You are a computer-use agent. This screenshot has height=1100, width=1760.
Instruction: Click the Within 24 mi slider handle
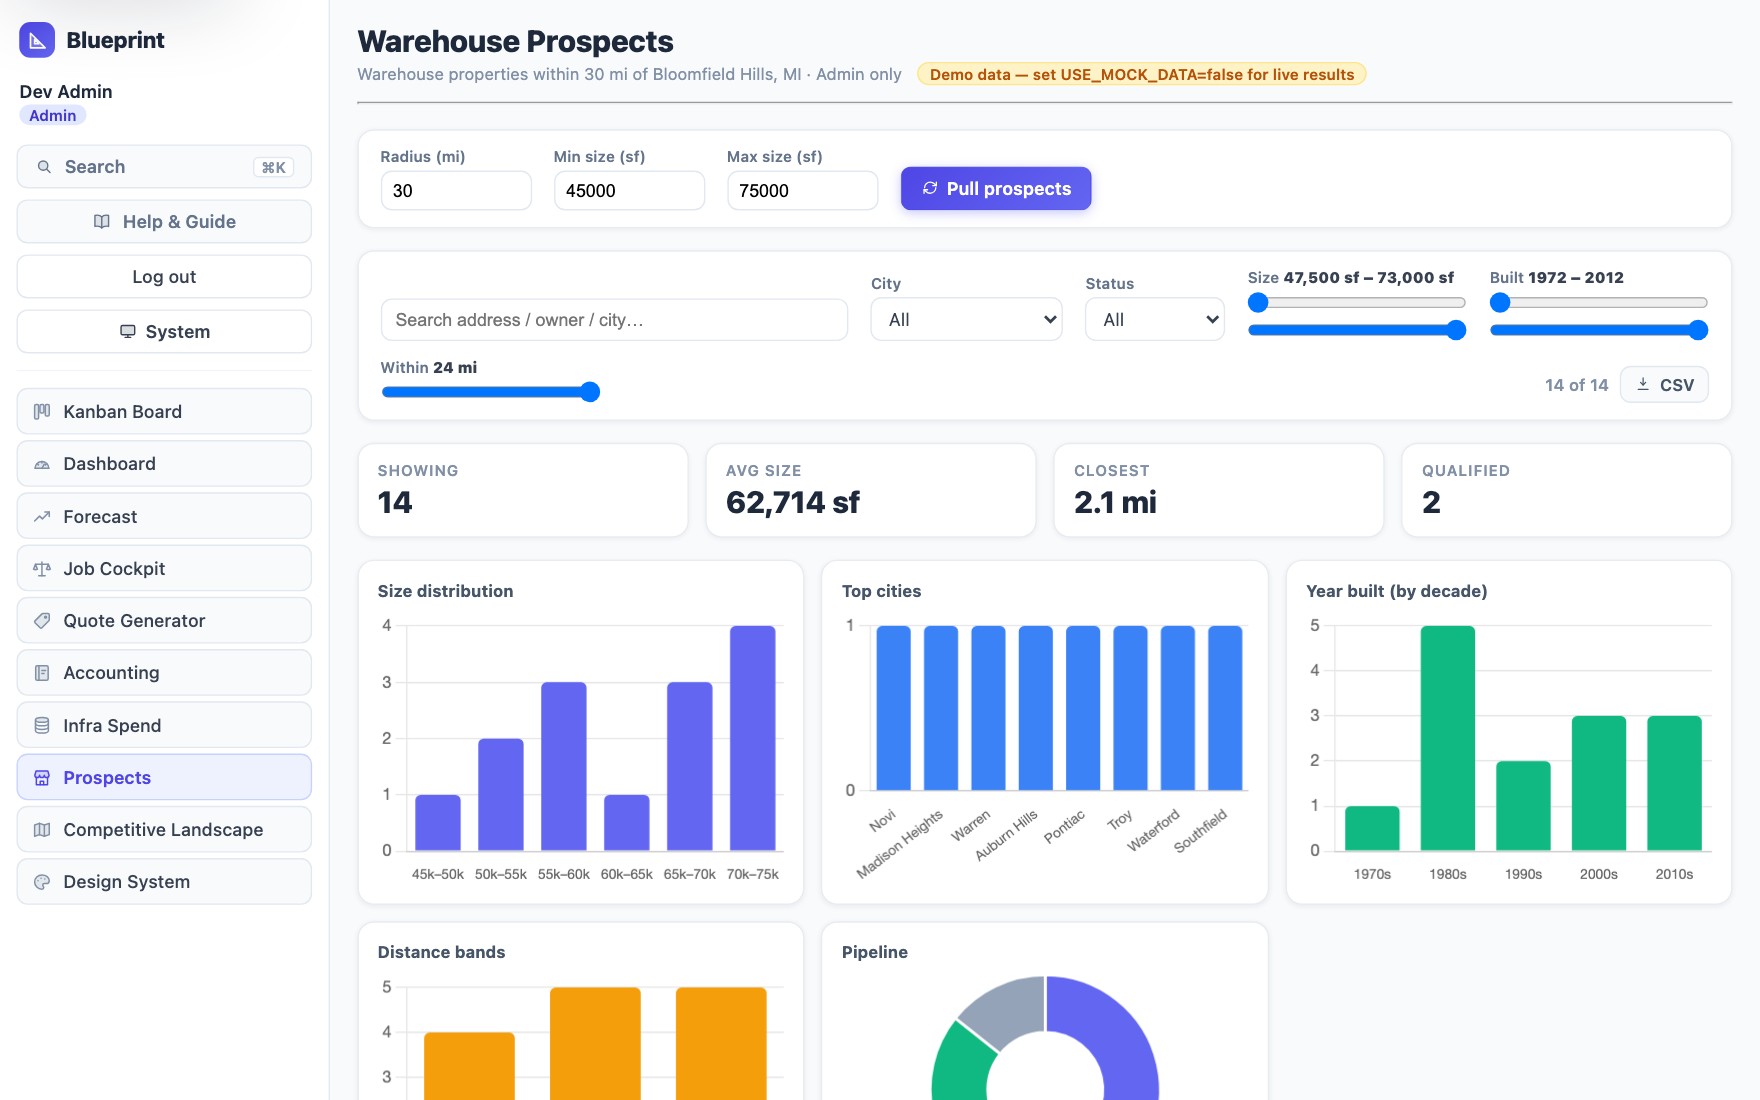click(590, 392)
